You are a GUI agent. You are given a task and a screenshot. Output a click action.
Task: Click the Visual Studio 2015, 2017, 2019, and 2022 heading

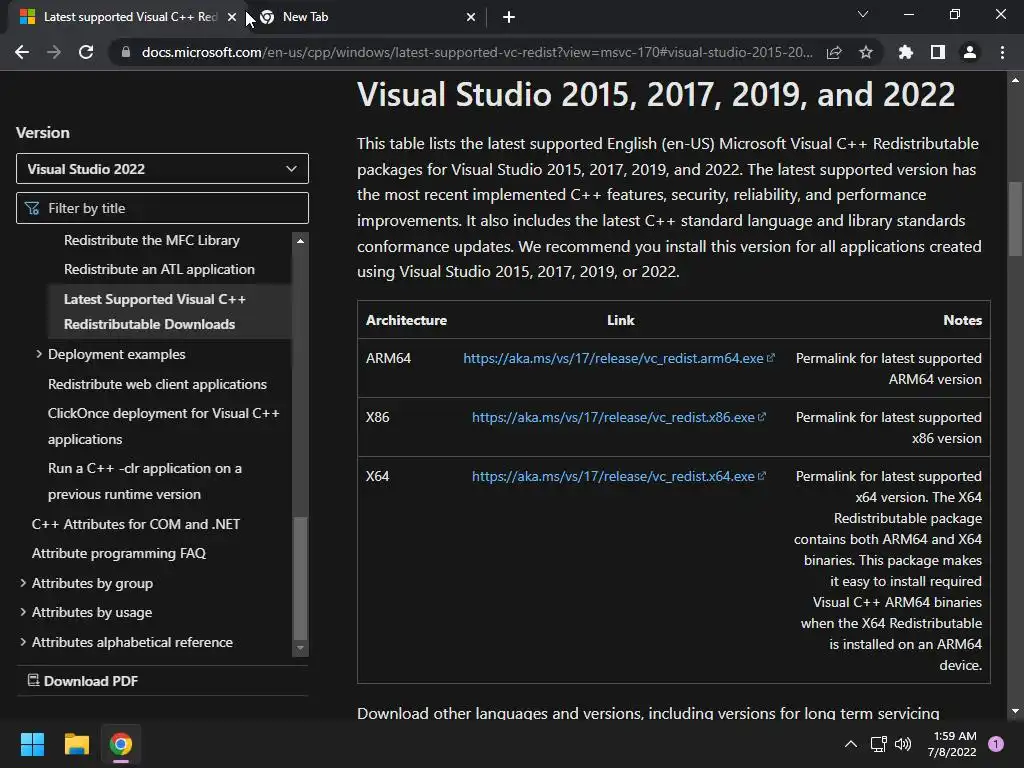point(656,95)
